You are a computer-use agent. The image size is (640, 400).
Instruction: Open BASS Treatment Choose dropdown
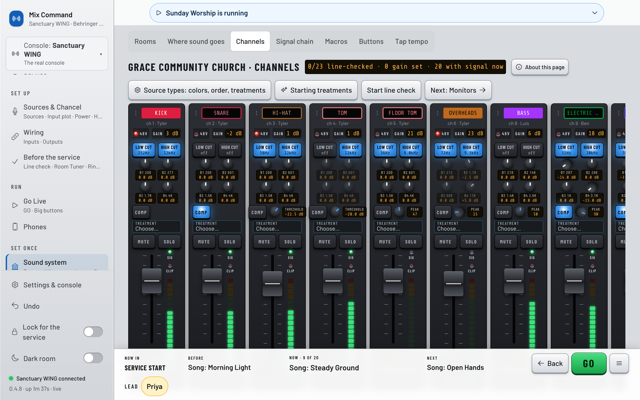click(x=519, y=227)
